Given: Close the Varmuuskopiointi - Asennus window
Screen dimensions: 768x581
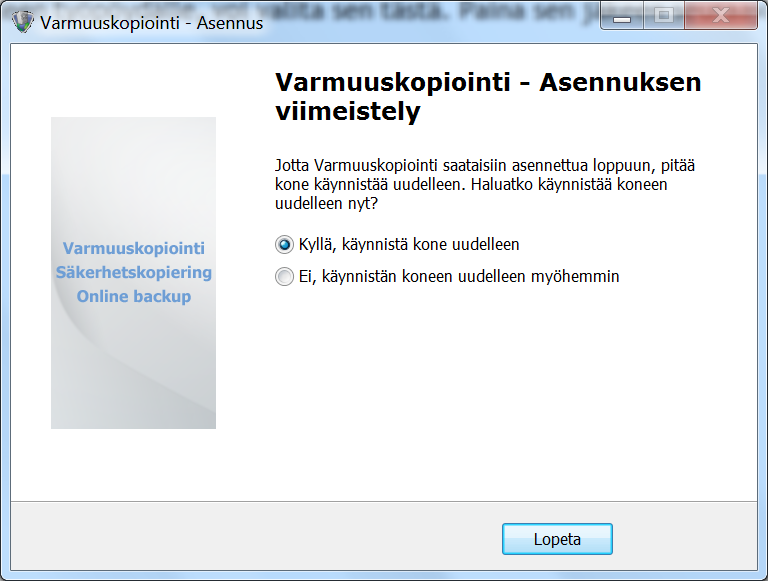Looking at the screenshot, I should [721, 16].
